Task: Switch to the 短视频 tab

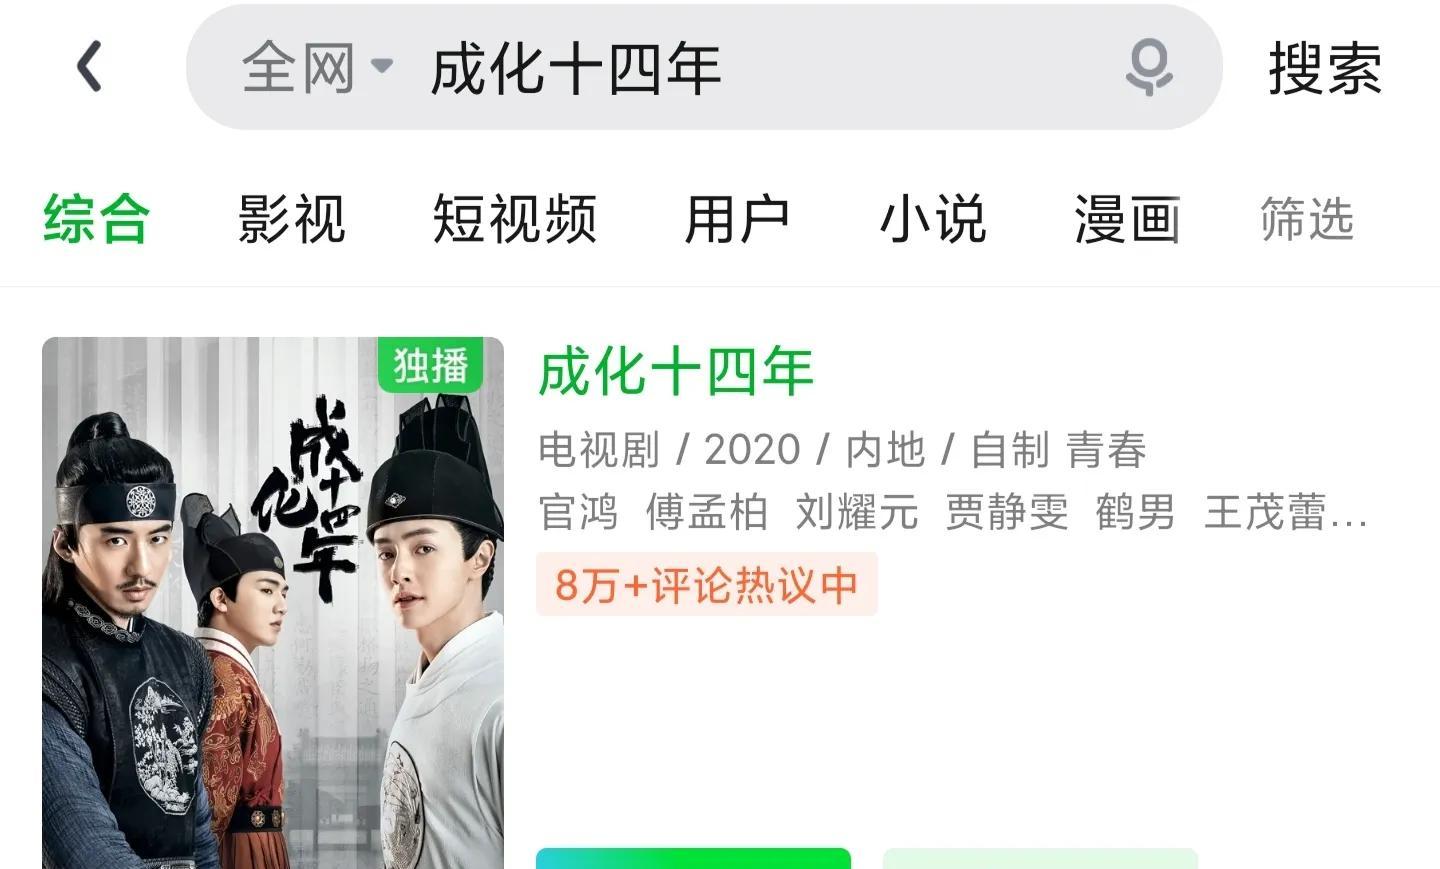Action: coord(514,219)
